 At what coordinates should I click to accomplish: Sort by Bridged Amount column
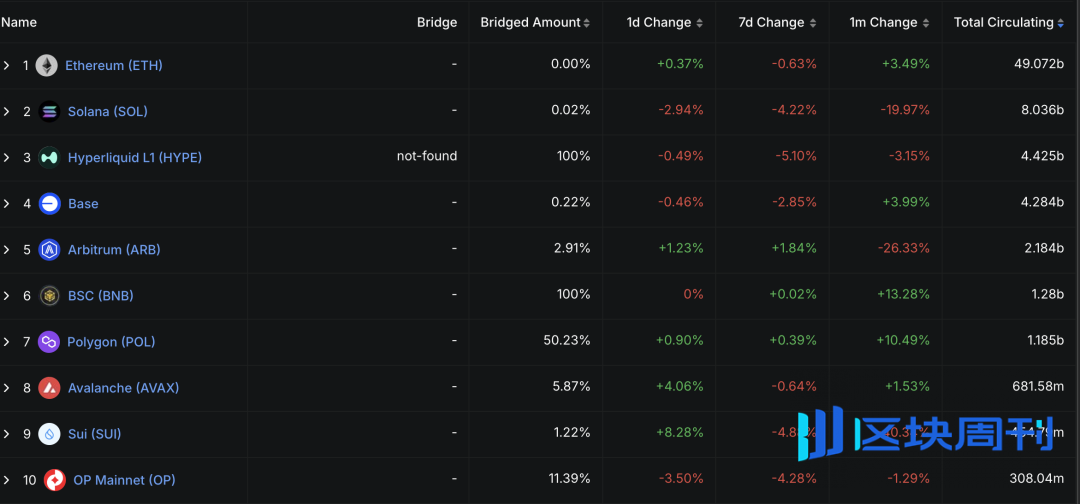click(x=535, y=22)
